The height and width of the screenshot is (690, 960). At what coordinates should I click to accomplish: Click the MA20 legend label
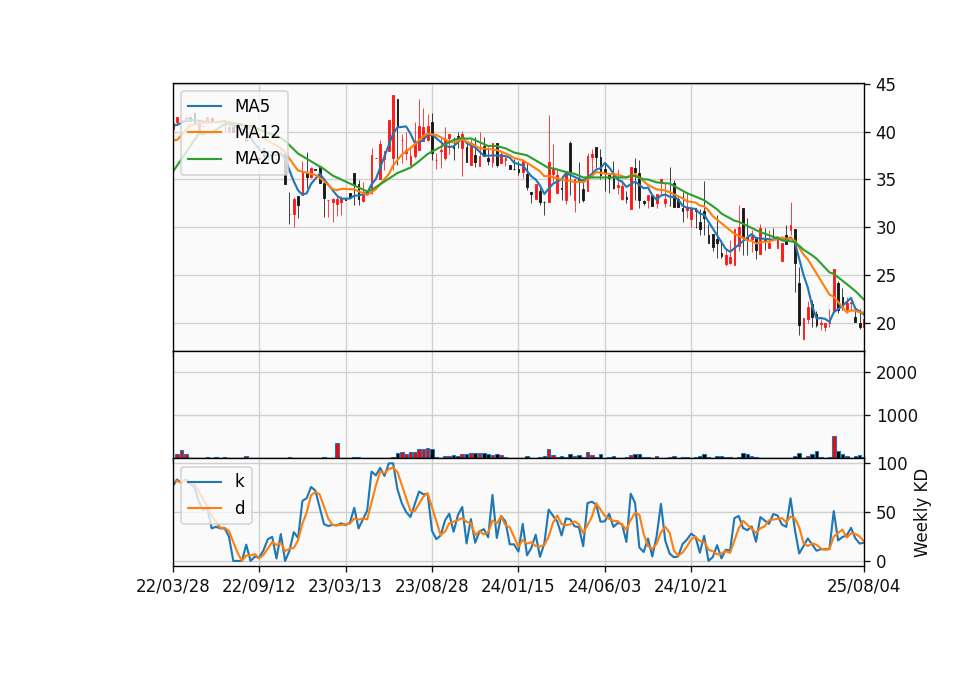pos(257,158)
